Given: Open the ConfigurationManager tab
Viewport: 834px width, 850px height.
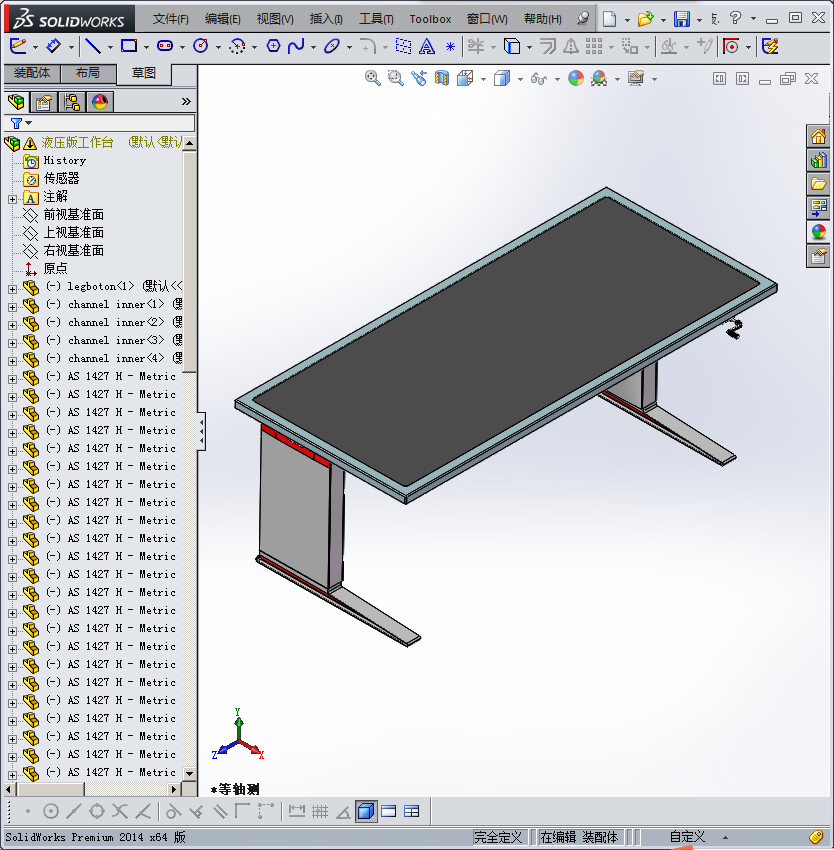Looking at the screenshot, I should coord(72,102).
